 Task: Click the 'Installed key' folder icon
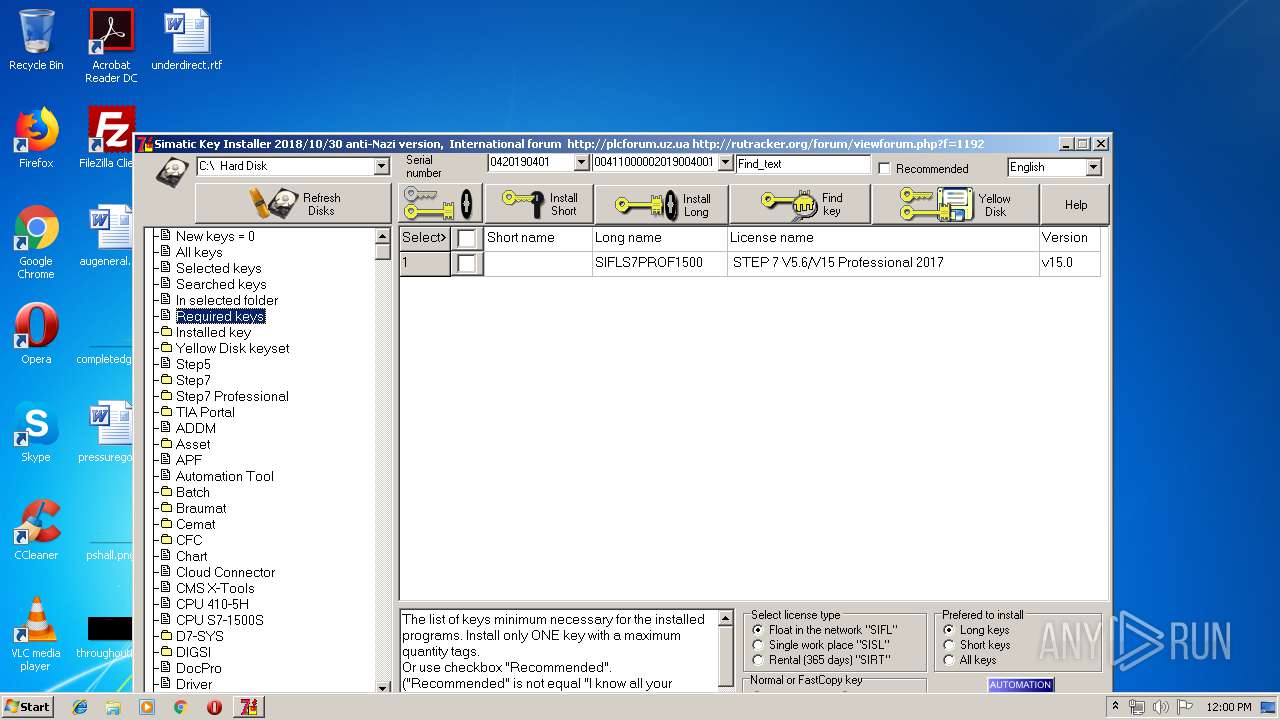(166, 332)
